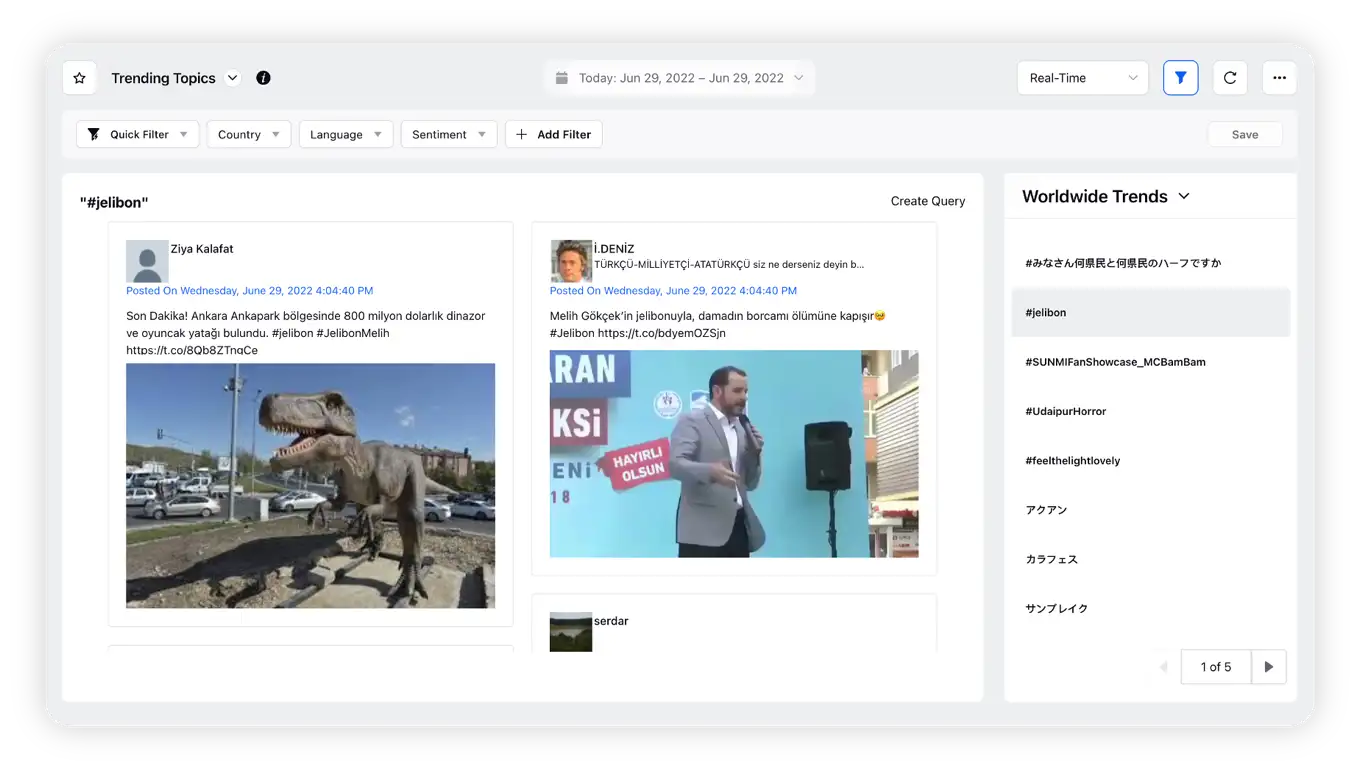Open Ziya Kalafat's avatar
Screen dimensions: 1360x771
pyautogui.click(x=147, y=262)
